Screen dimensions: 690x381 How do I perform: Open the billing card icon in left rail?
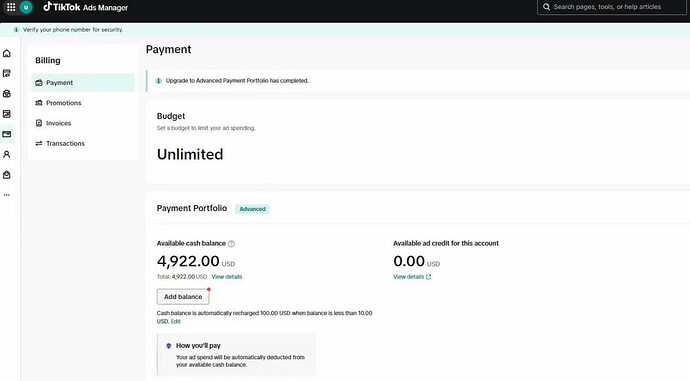point(7,134)
